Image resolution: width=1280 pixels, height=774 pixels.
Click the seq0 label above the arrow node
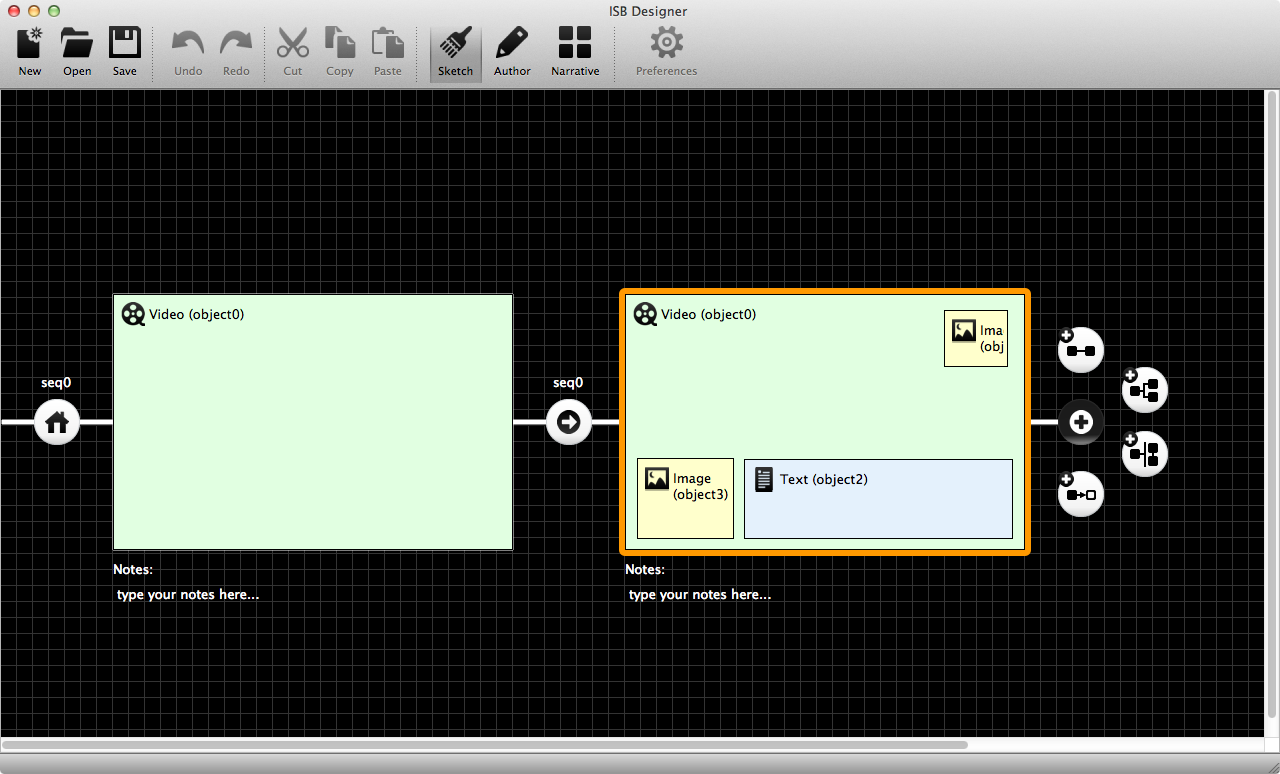pyautogui.click(x=568, y=382)
